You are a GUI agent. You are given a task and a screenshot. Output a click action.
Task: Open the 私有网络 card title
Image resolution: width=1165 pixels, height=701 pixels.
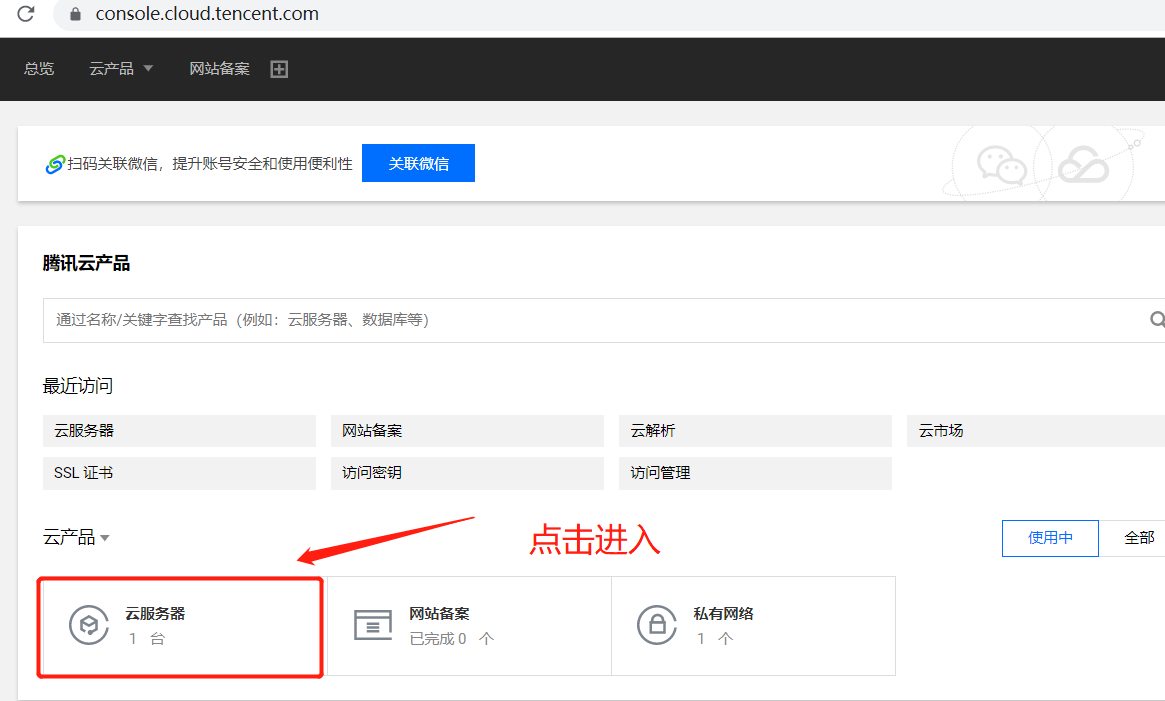pos(723,613)
